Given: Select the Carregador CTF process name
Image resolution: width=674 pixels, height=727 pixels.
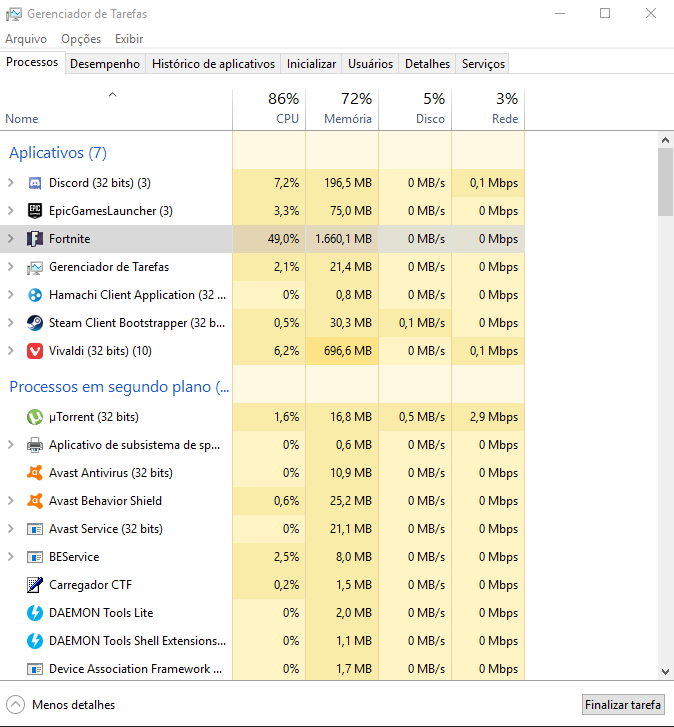Looking at the screenshot, I should tap(90, 585).
